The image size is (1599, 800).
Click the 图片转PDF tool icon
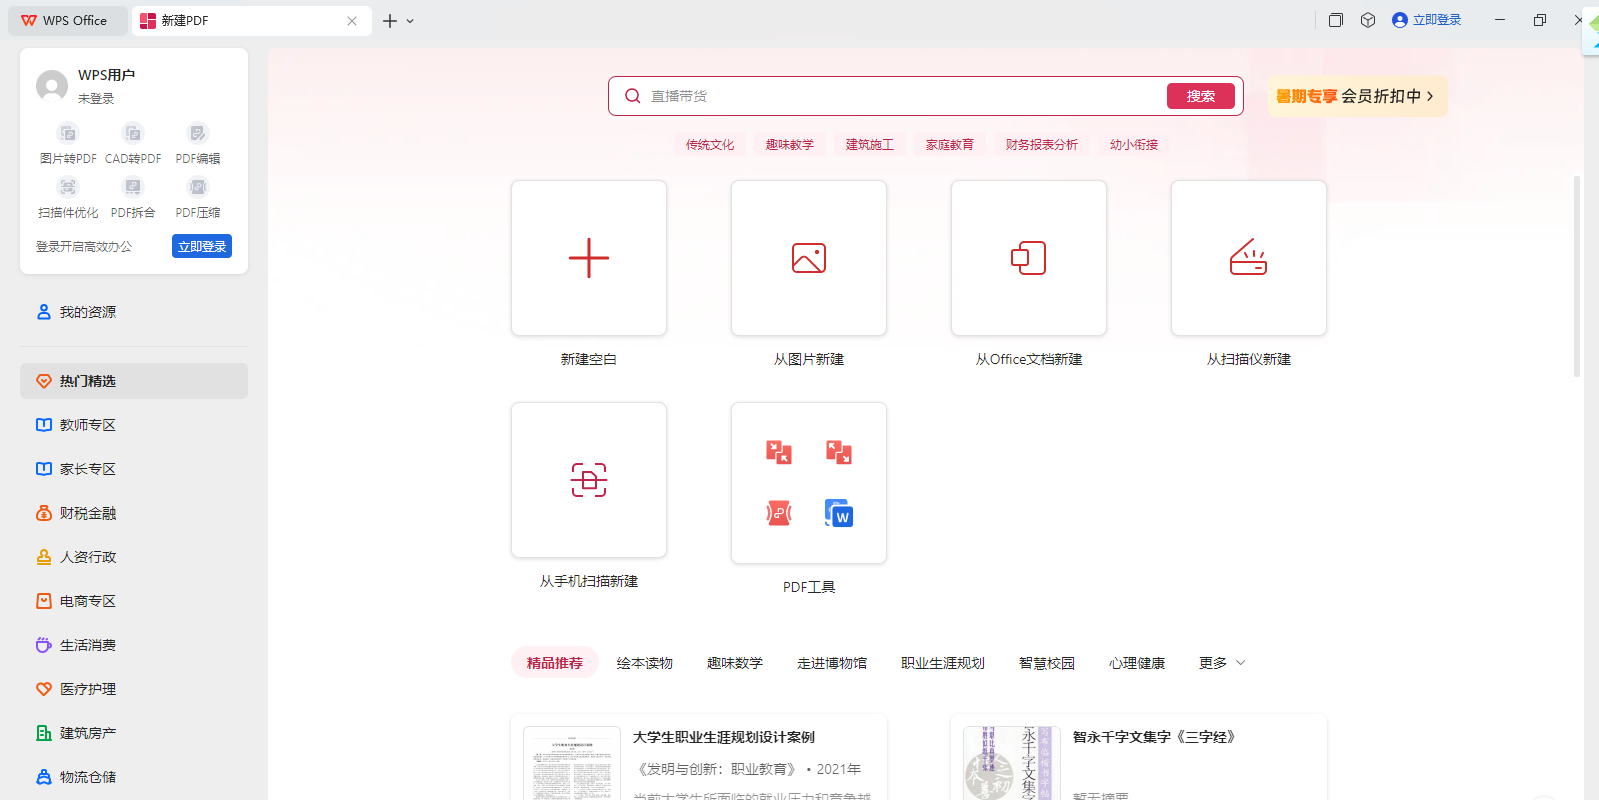[x=68, y=134]
